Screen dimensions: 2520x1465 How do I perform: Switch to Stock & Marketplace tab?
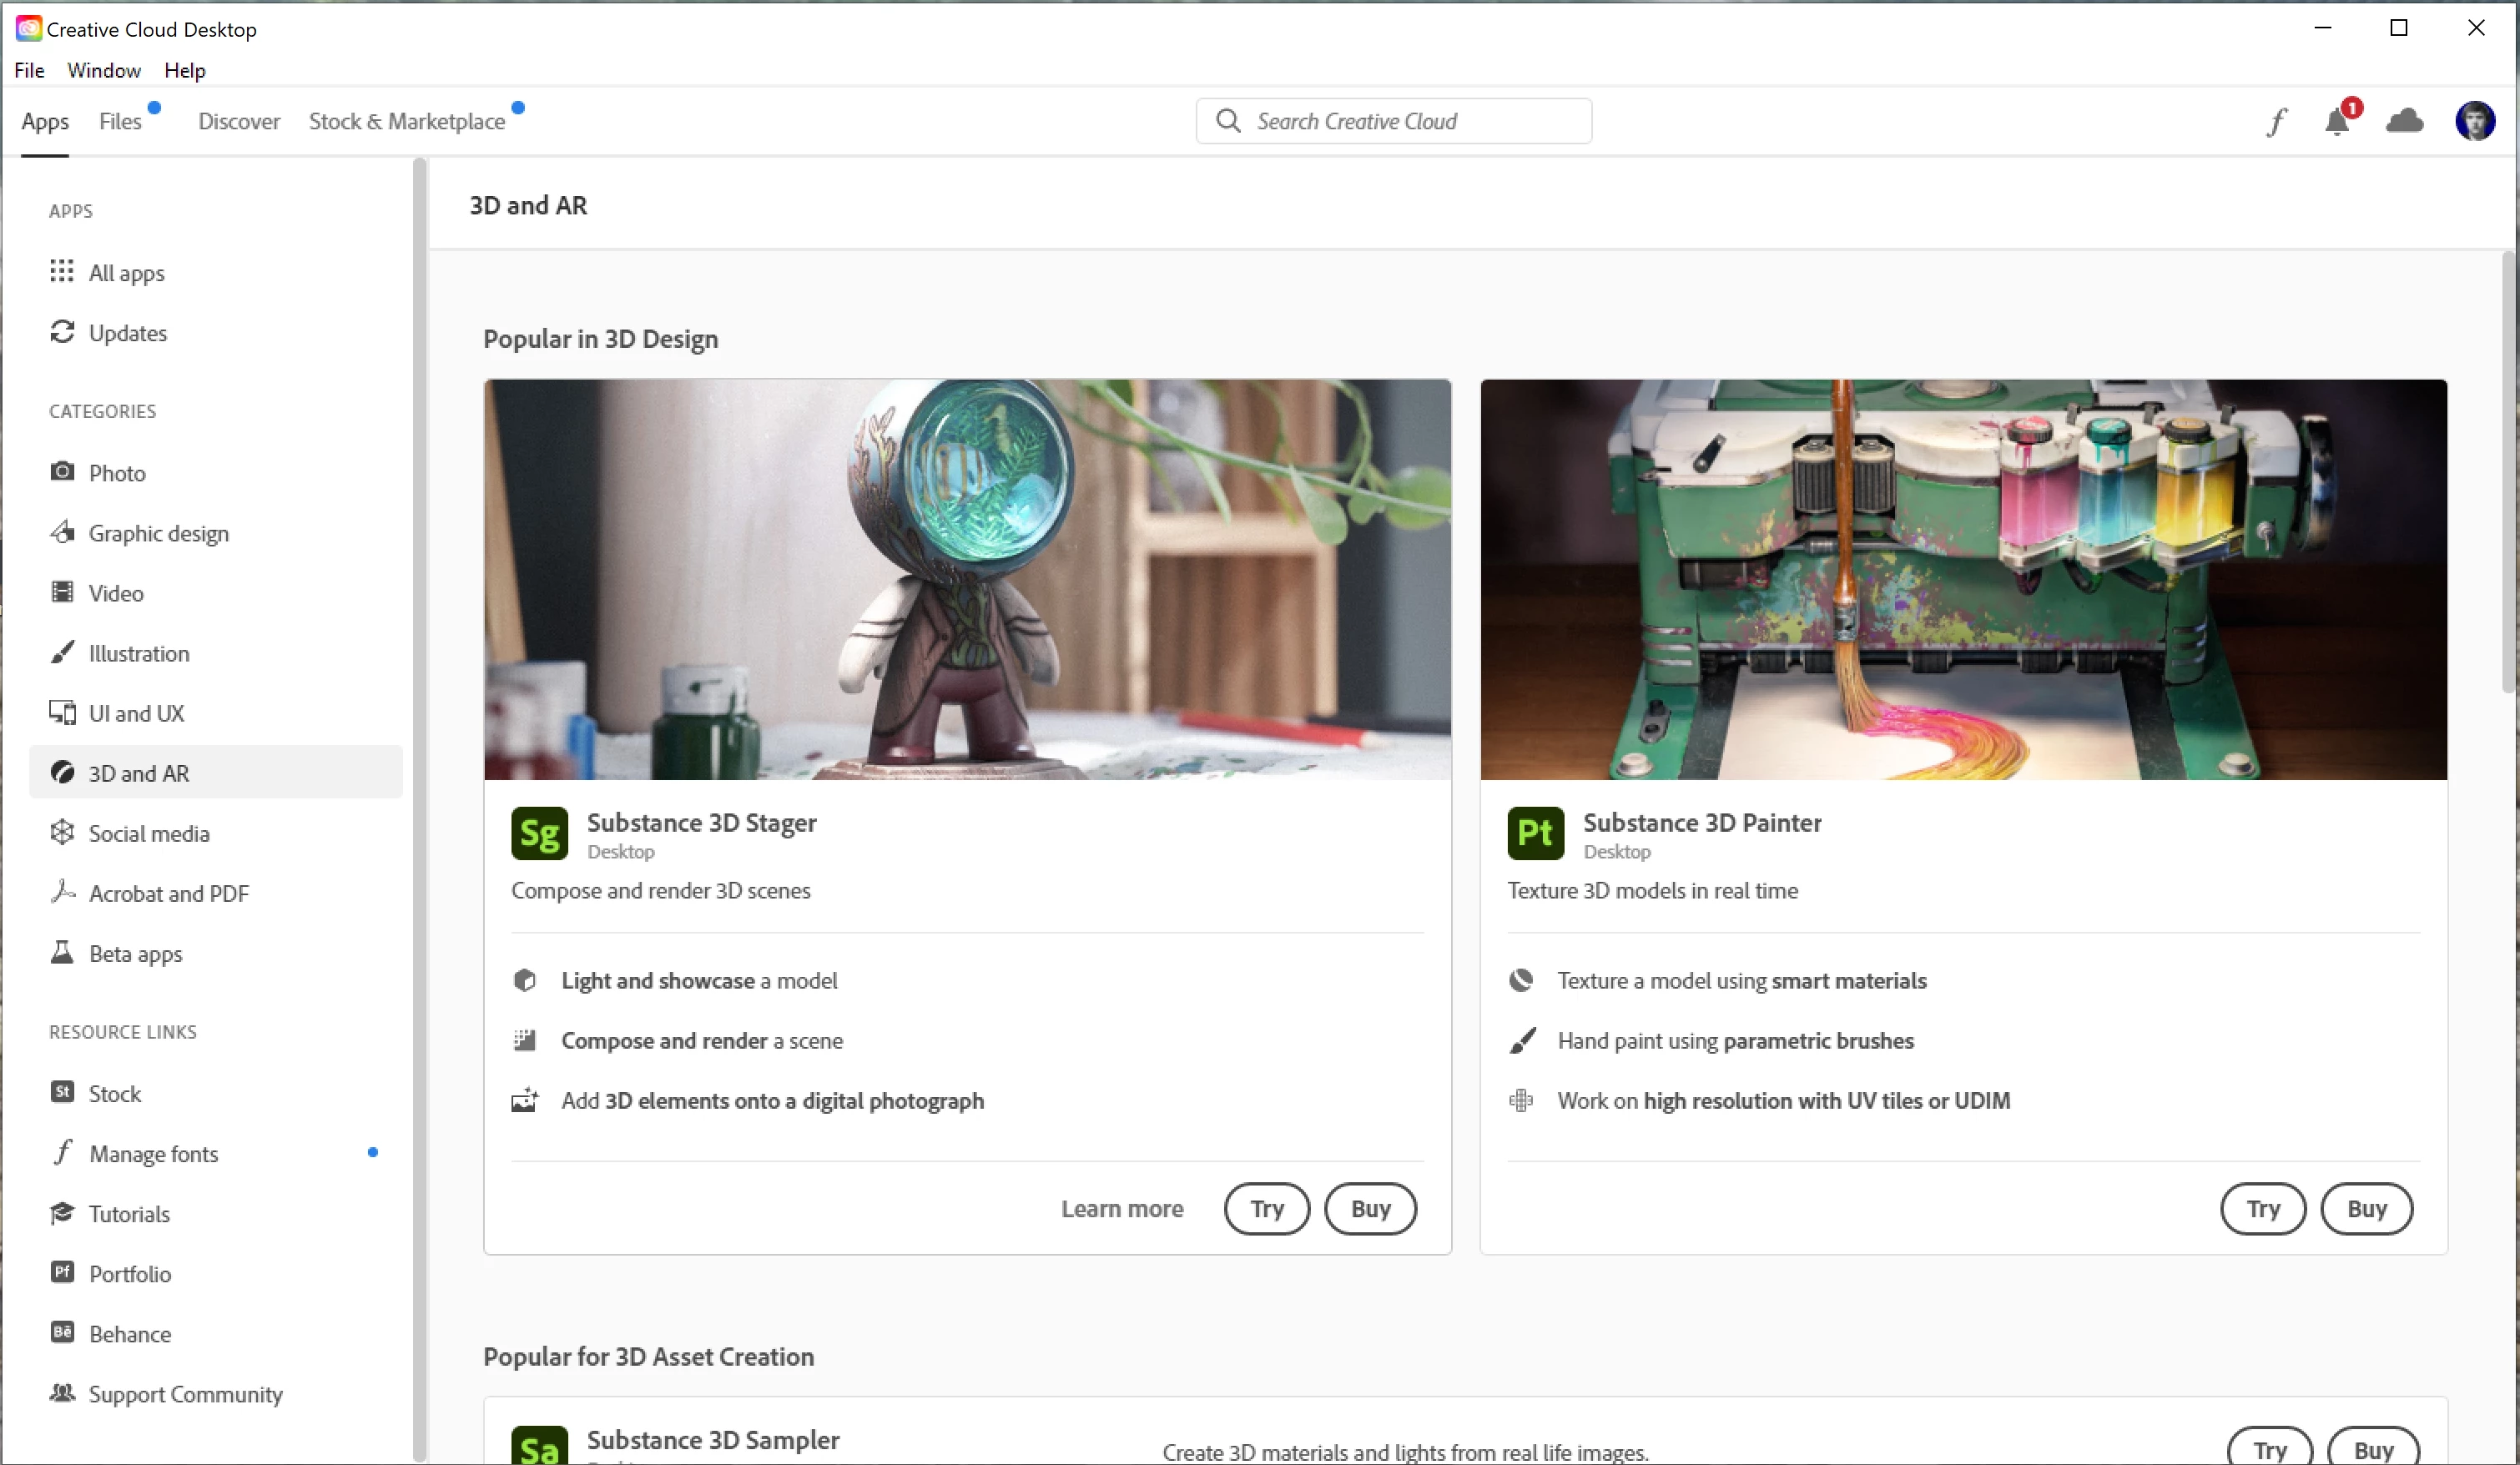406,121
